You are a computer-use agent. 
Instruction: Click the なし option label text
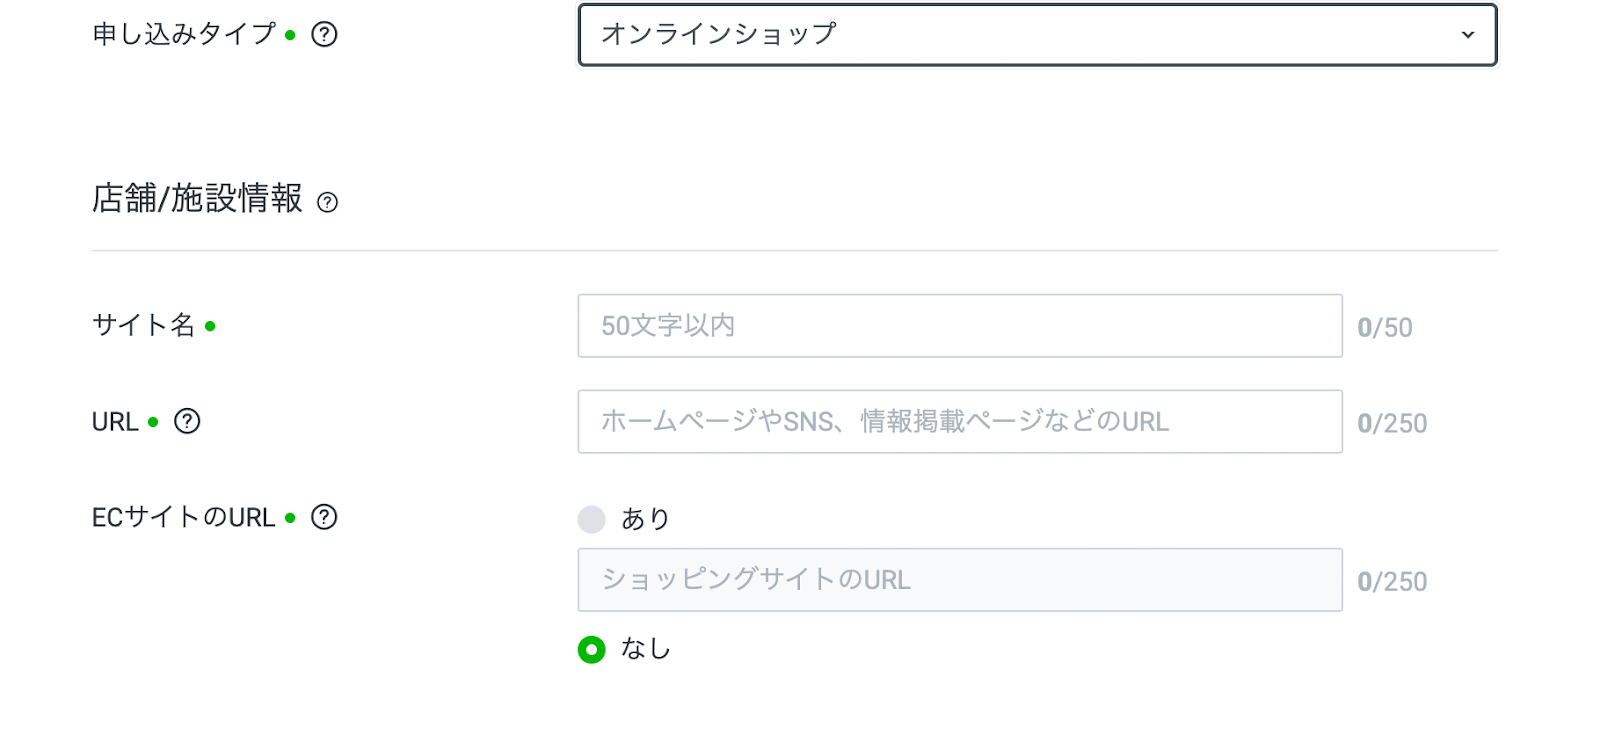click(645, 649)
